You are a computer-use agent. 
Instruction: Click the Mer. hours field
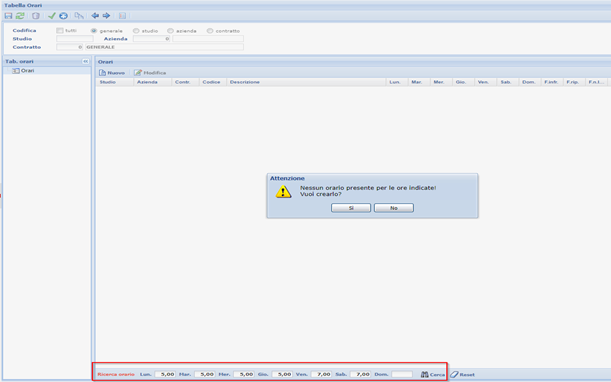(244, 374)
